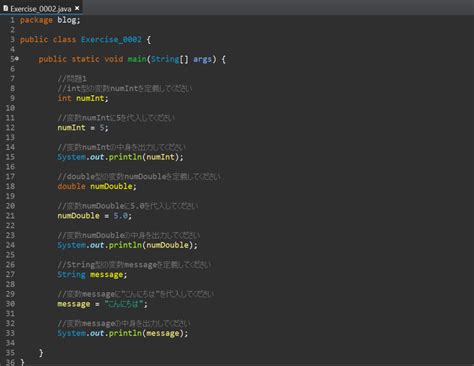Click 'System.out.println(numInt);' statement

[120, 157]
